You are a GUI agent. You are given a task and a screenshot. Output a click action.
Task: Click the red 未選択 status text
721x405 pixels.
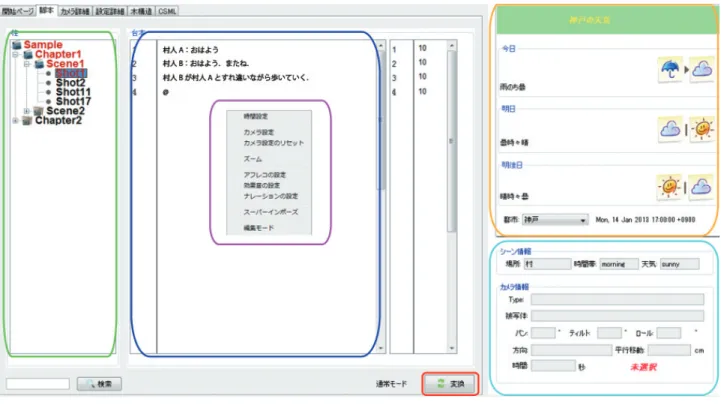click(x=643, y=367)
